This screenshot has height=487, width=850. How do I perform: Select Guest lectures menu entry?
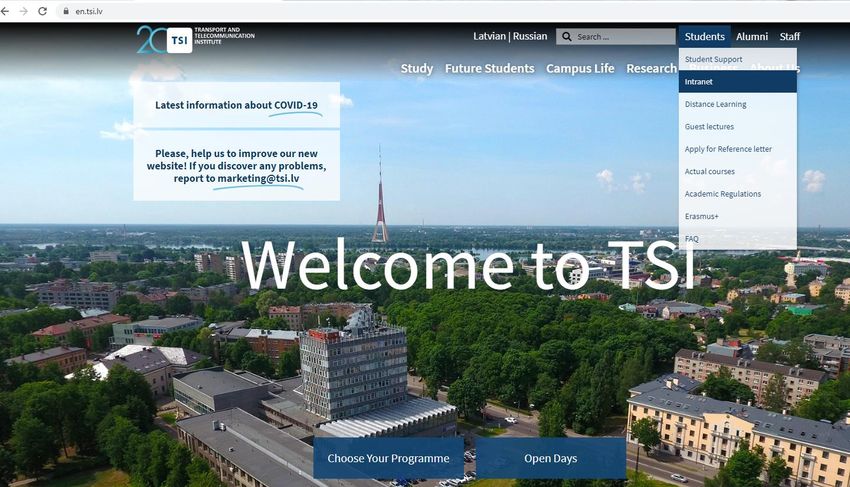point(737,126)
